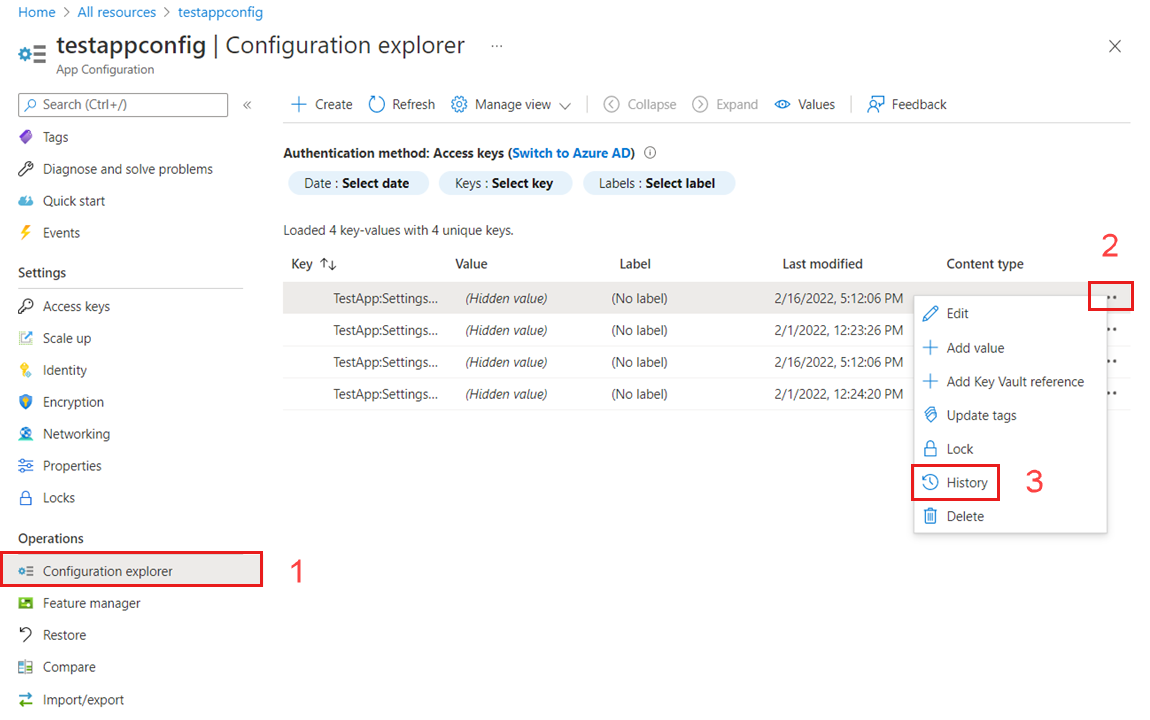This screenshot has width=1150, height=720.
Task: Select Access keys in the Settings sidebar
Action: 76,305
